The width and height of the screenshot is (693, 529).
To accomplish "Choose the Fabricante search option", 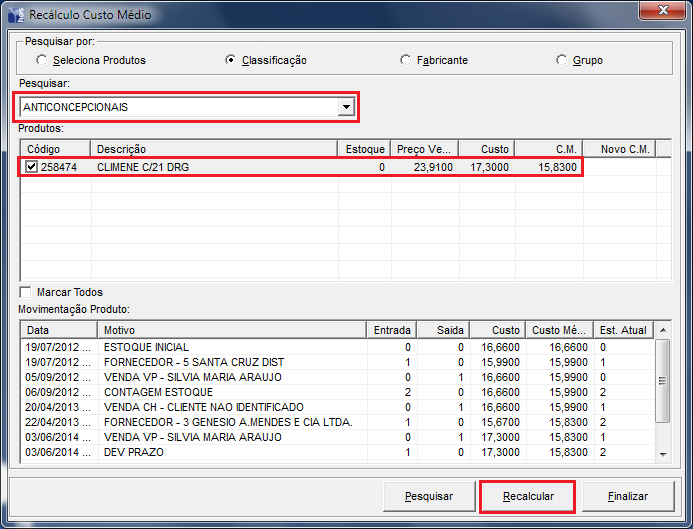I will [x=405, y=60].
